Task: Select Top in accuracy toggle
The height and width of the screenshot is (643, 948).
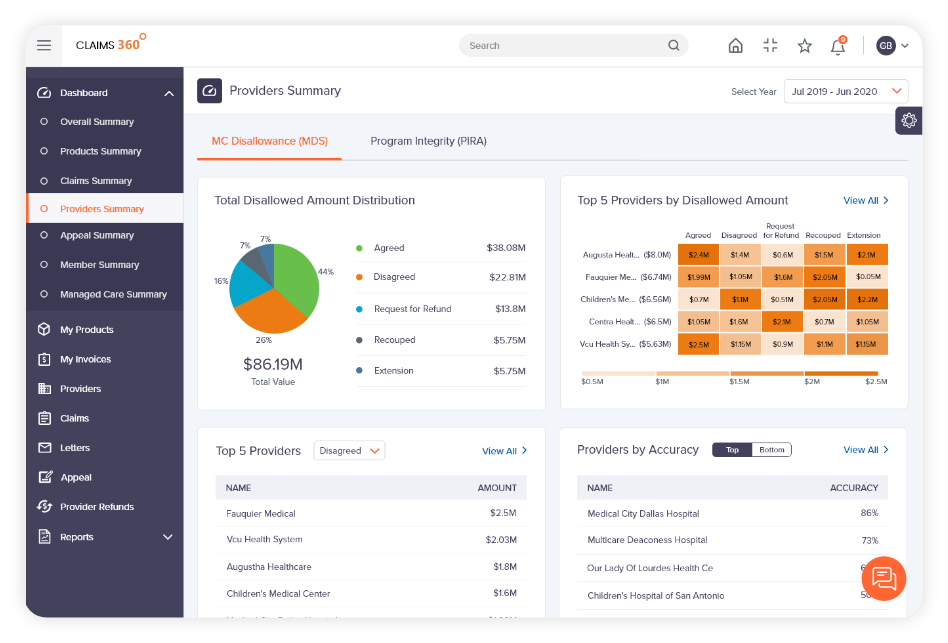Action: point(732,450)
